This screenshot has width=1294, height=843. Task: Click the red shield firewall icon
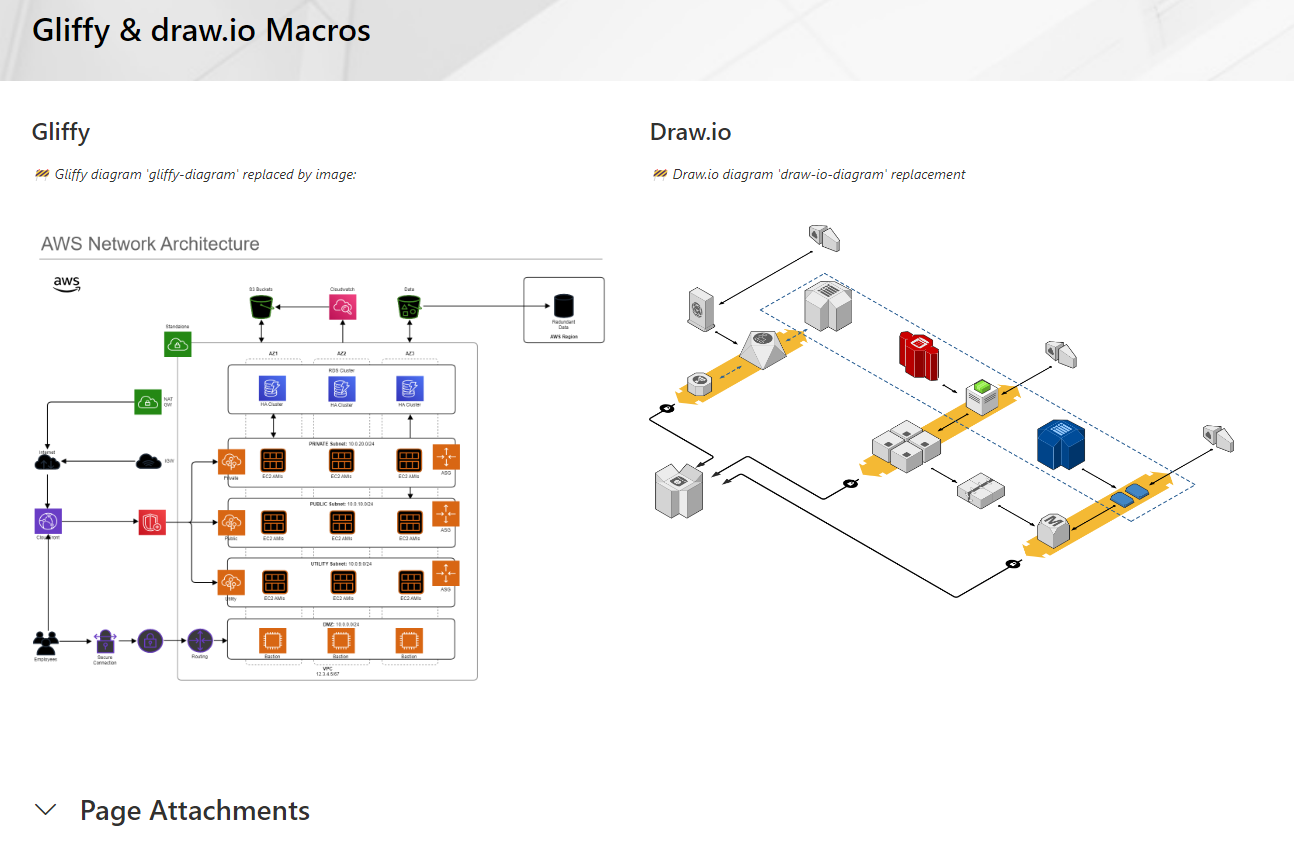tap(152, 522)
